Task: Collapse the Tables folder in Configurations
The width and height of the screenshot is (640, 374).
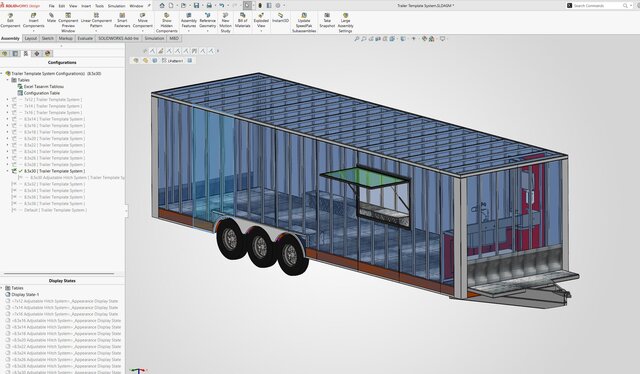Action: 8,80
